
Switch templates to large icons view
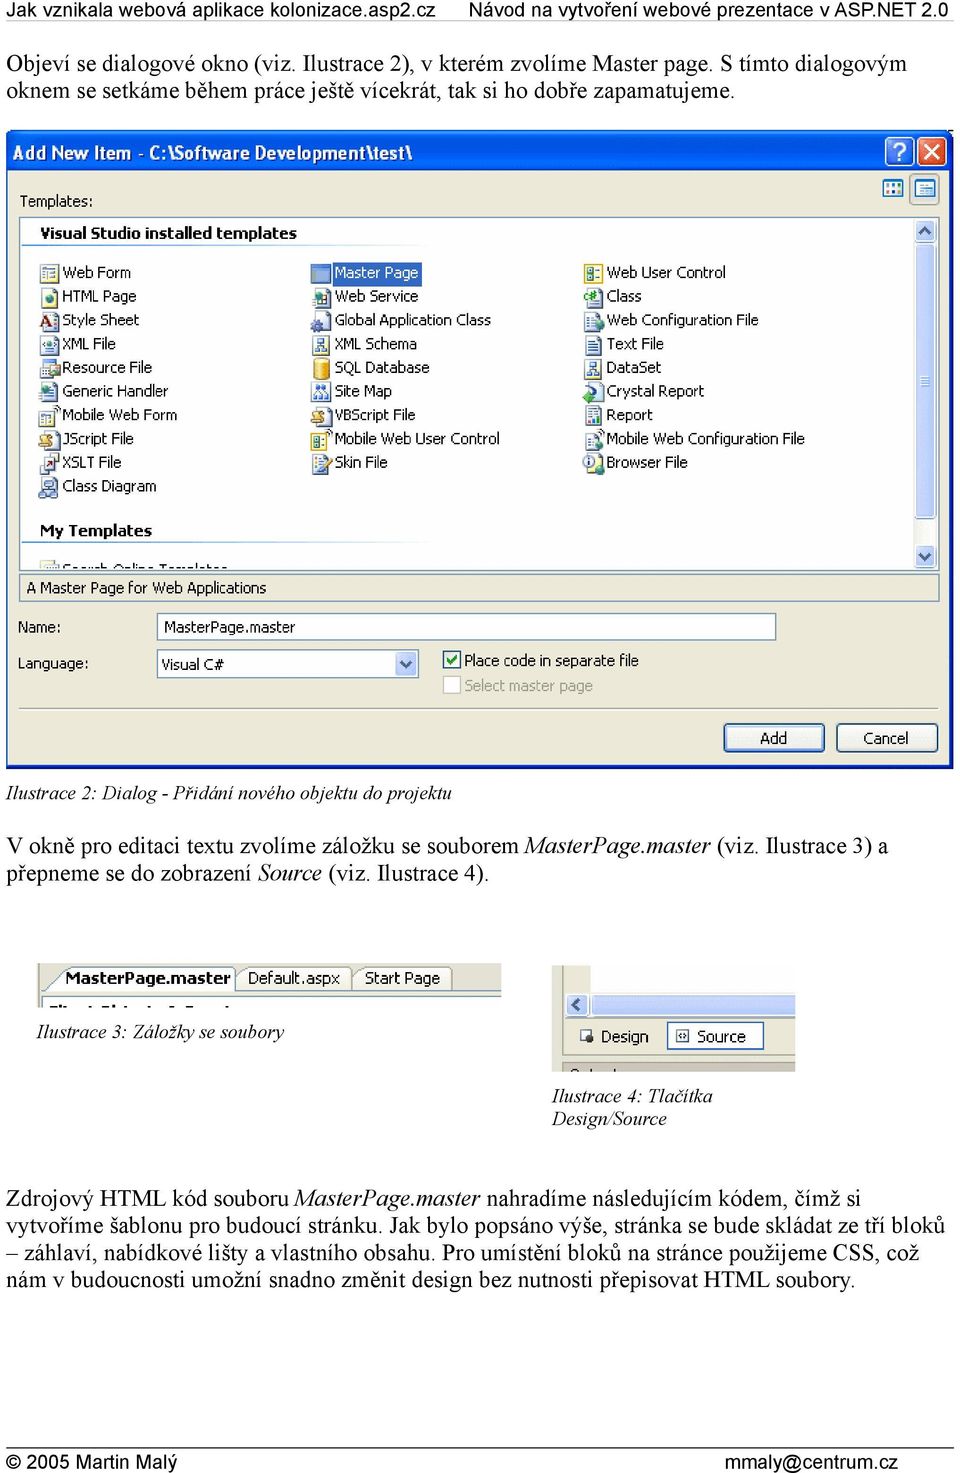(x=893, y=188)
